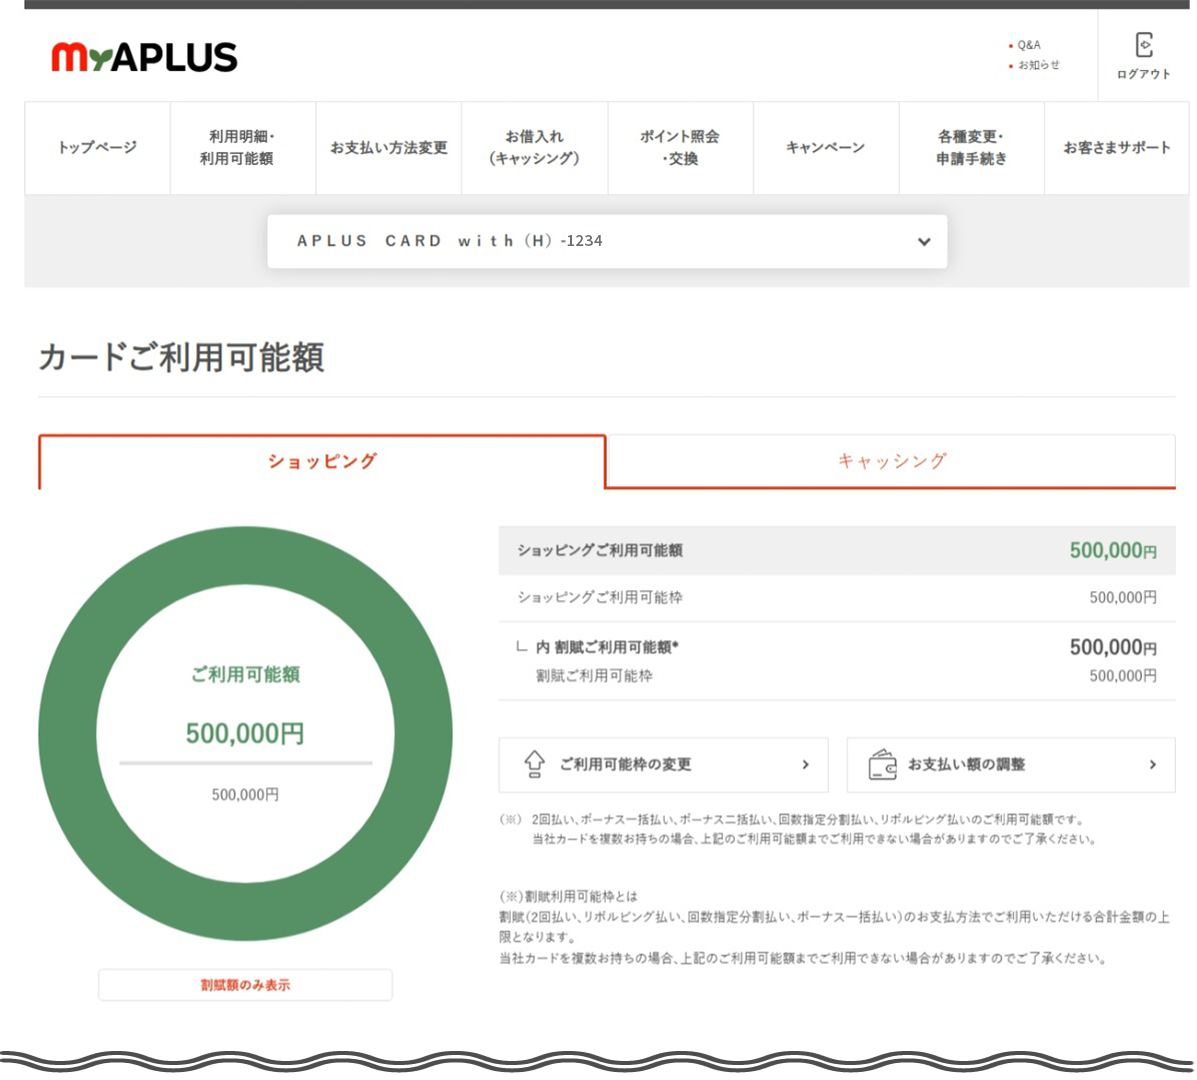
Task: Click arrow on ご利用可能枠の変更 button
Action: [x=805, y=765]
